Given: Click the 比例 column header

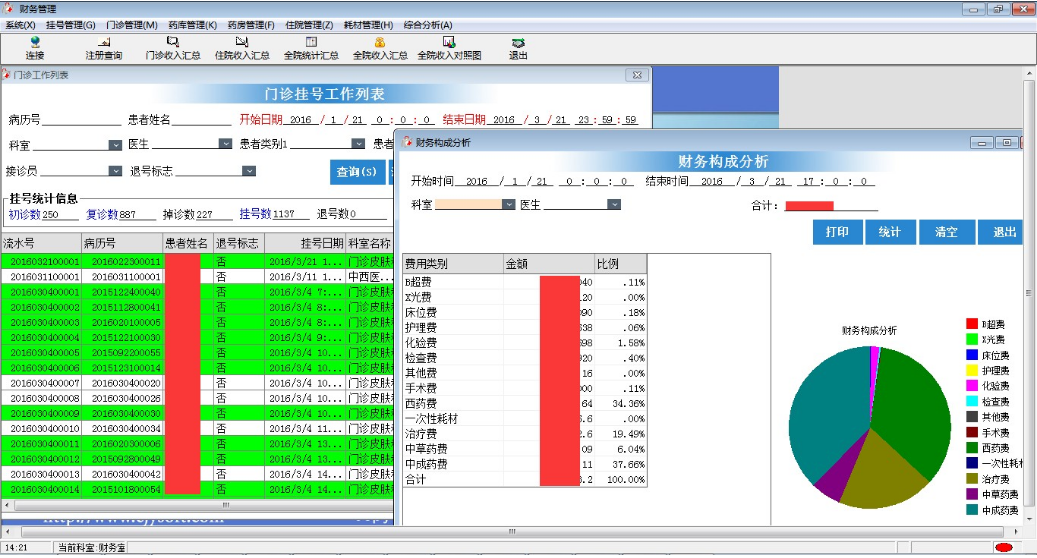Looking at the screenshot, I should click(x=620, y=264).
